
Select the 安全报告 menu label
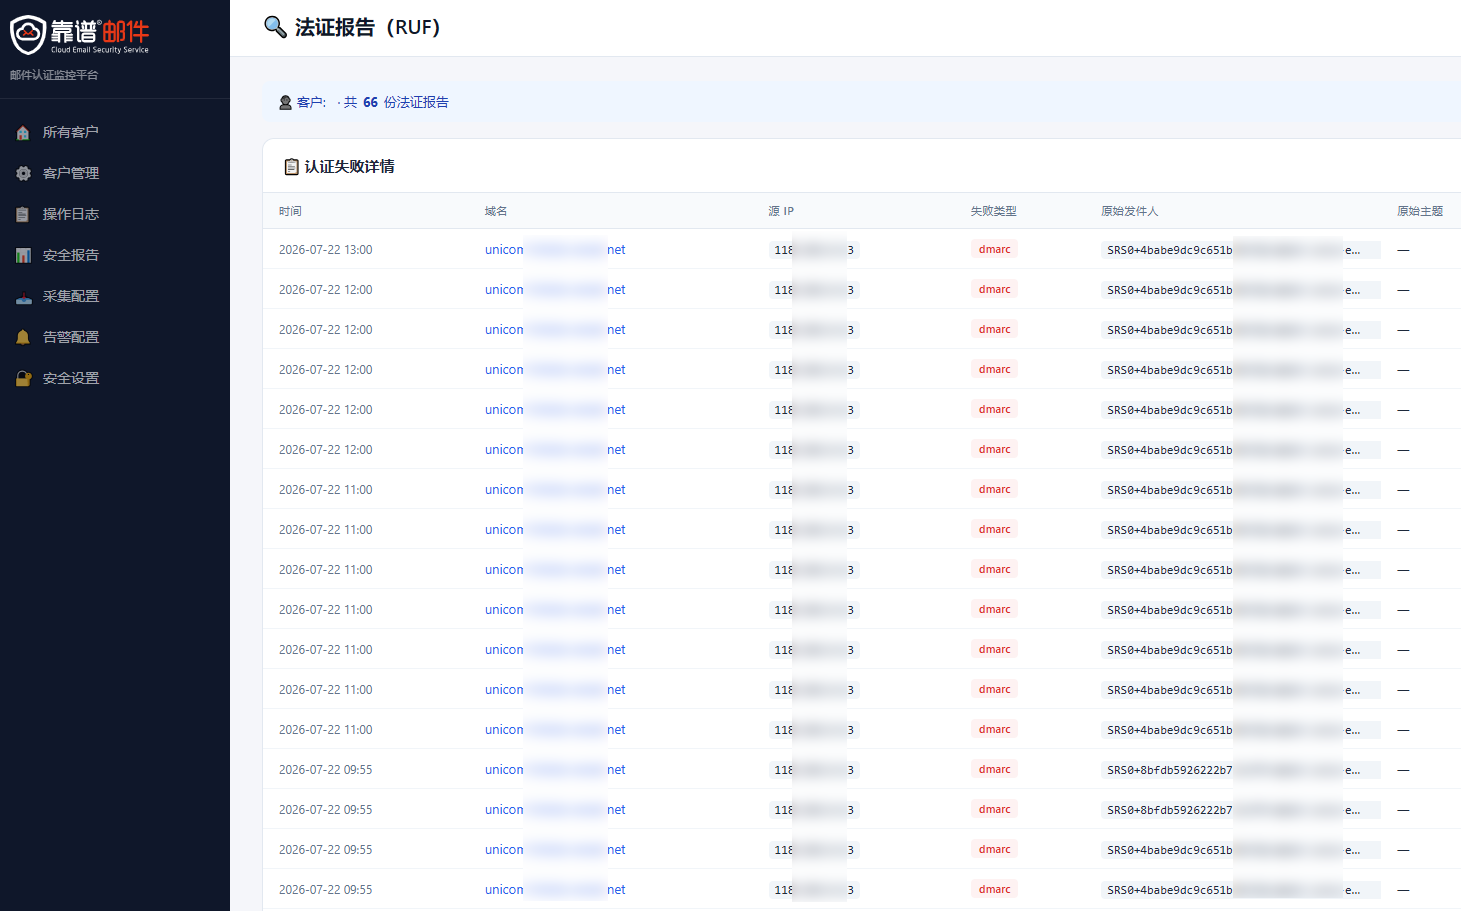70,256
